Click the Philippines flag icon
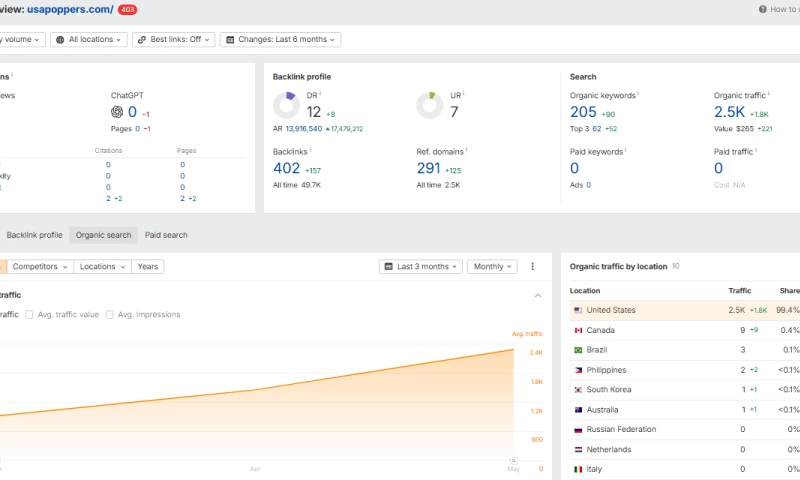 coord(578,370)
